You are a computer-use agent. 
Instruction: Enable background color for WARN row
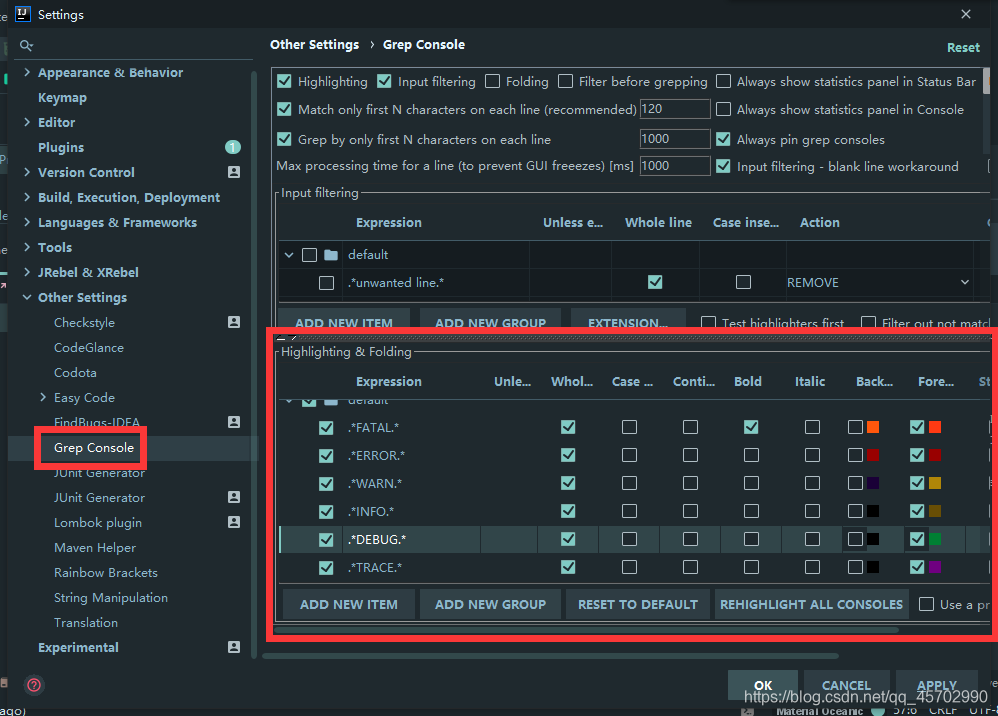(855, 483)
